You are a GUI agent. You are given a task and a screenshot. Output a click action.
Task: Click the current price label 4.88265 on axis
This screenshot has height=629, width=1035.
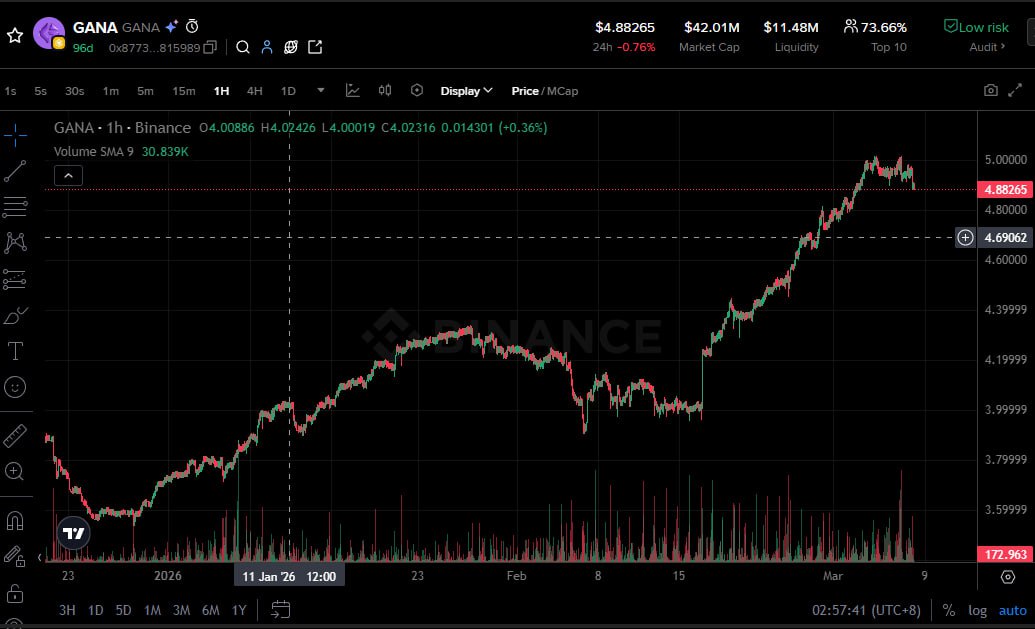[x=1005, y=189]
